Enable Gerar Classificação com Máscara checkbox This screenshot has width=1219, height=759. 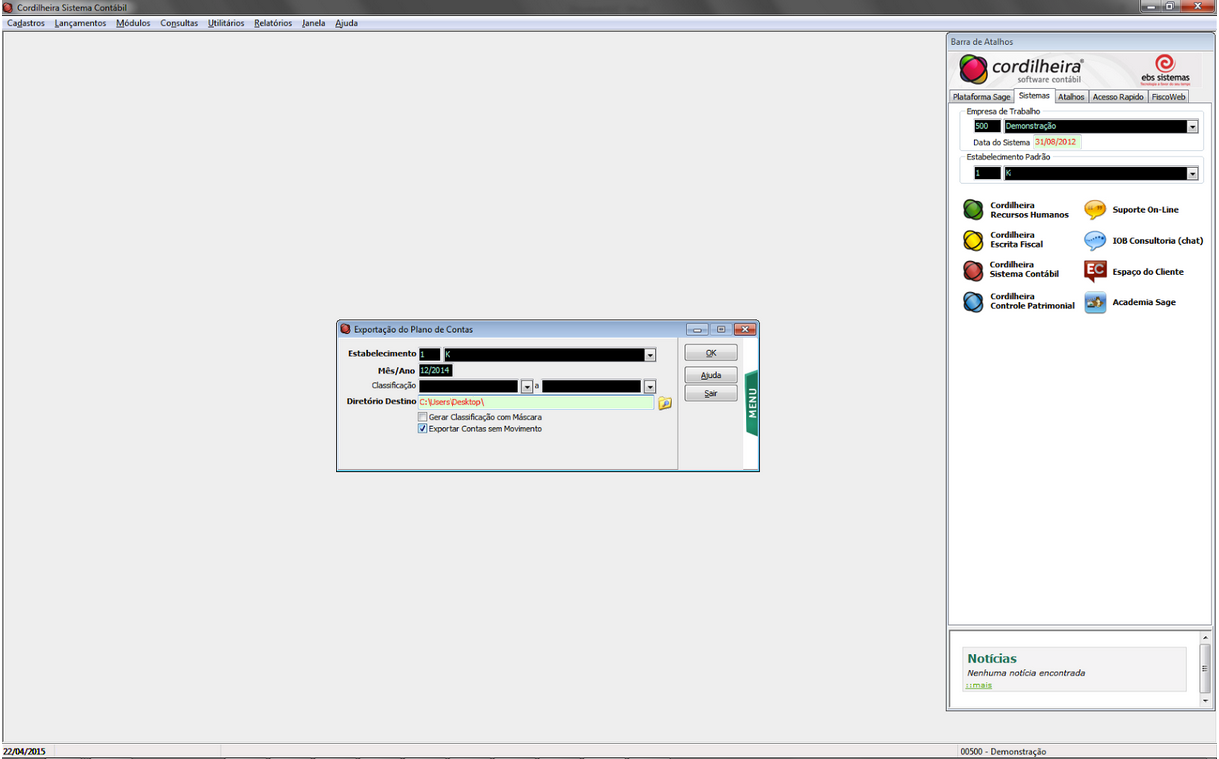click(x=423, y=417)
